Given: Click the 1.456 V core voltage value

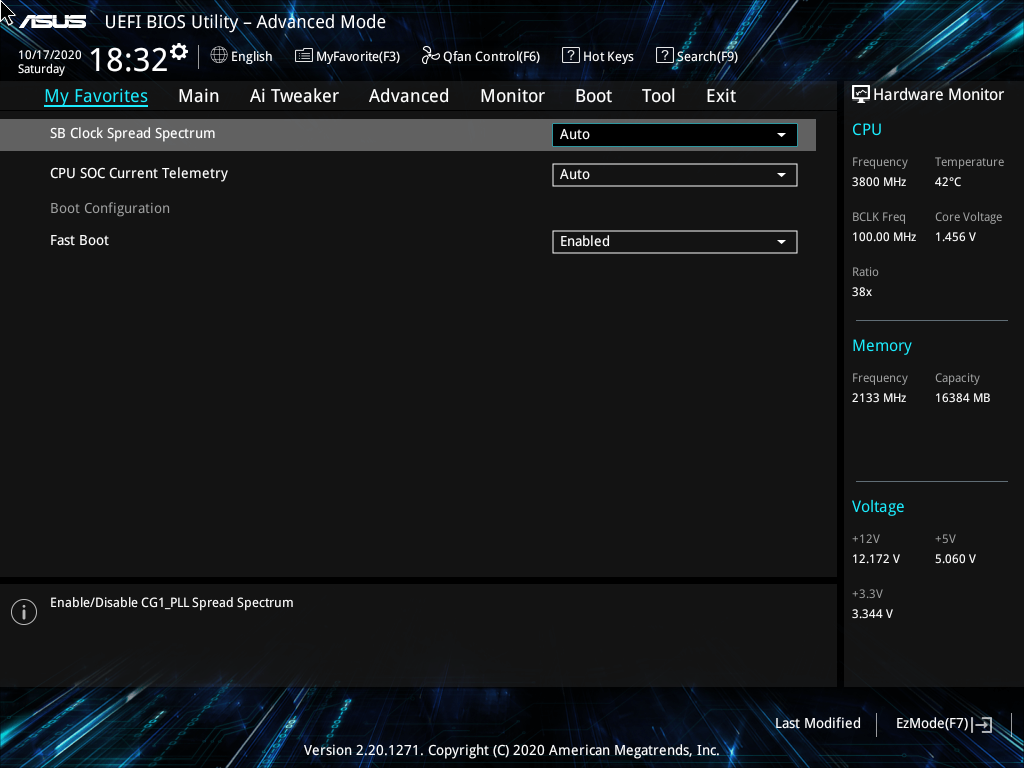Looking at the screenshot, I should 955,237.
